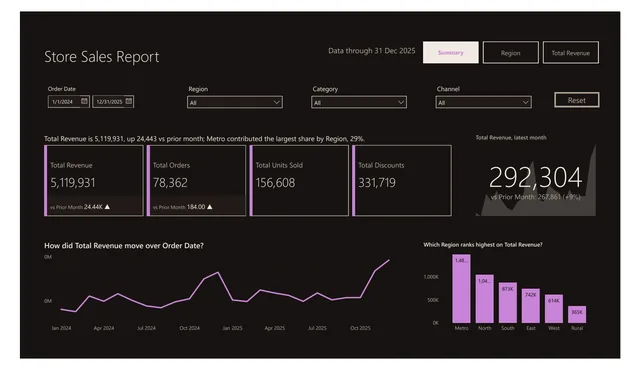Click the 292,304 latest month value
The height and width of the screenshot is (370, 640).
(535, 177)
